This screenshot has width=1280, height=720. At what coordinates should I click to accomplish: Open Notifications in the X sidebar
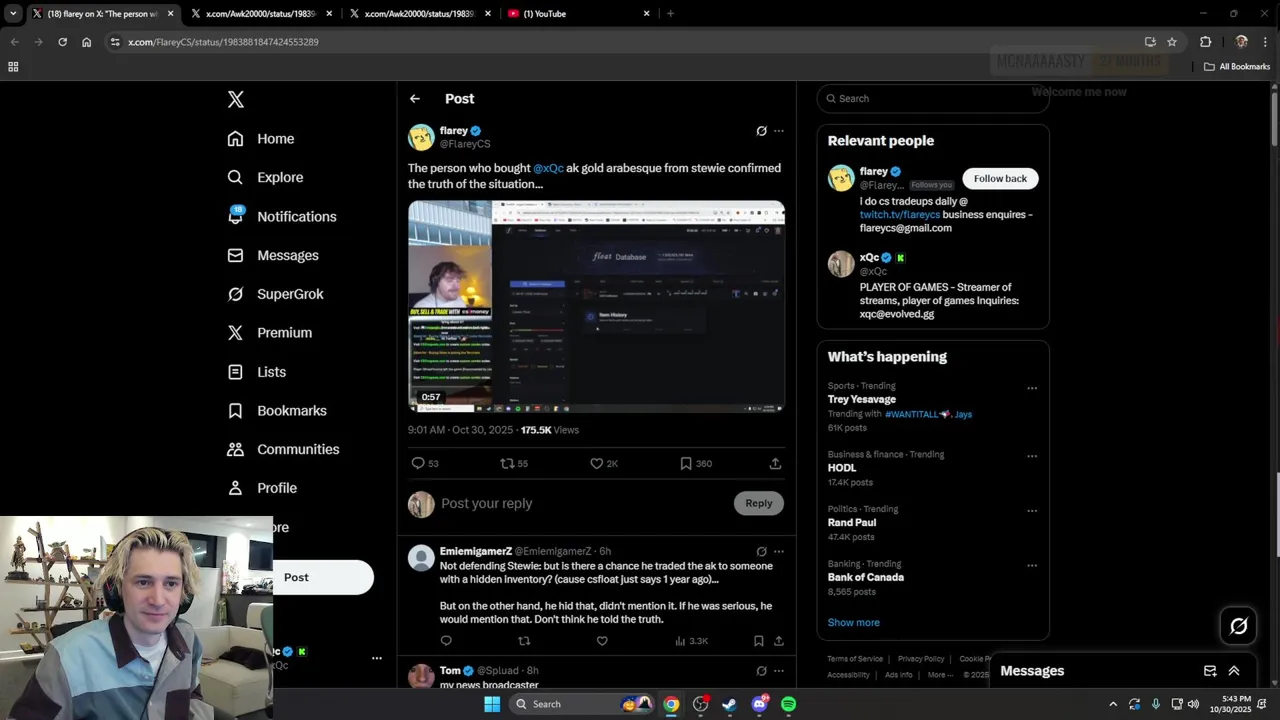click(282, 216)
